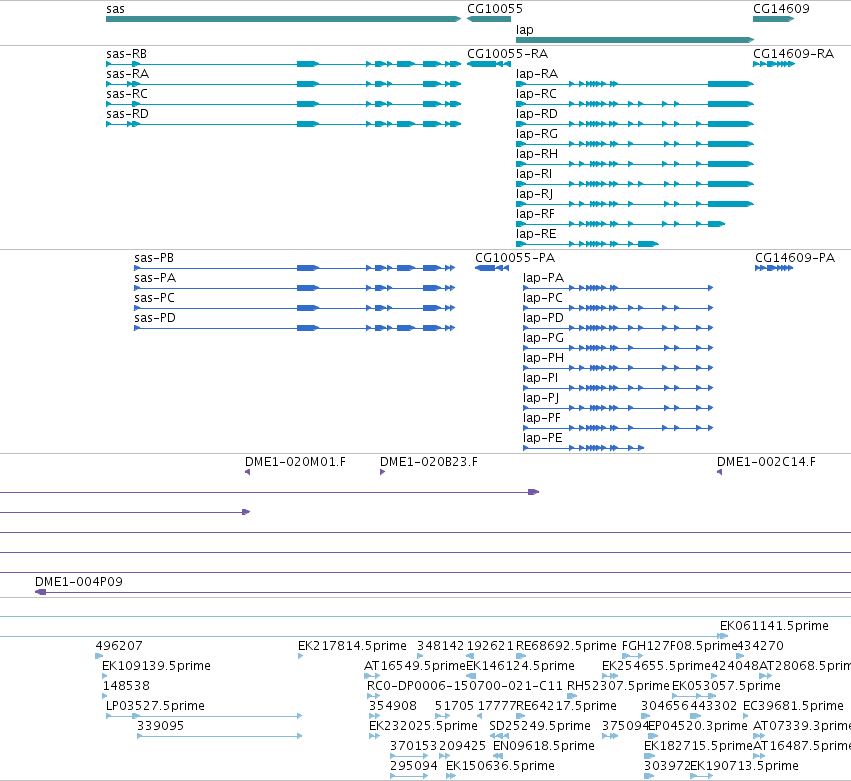
Task: Select the CG10055-RA transcript label
Action: [507, 54]
